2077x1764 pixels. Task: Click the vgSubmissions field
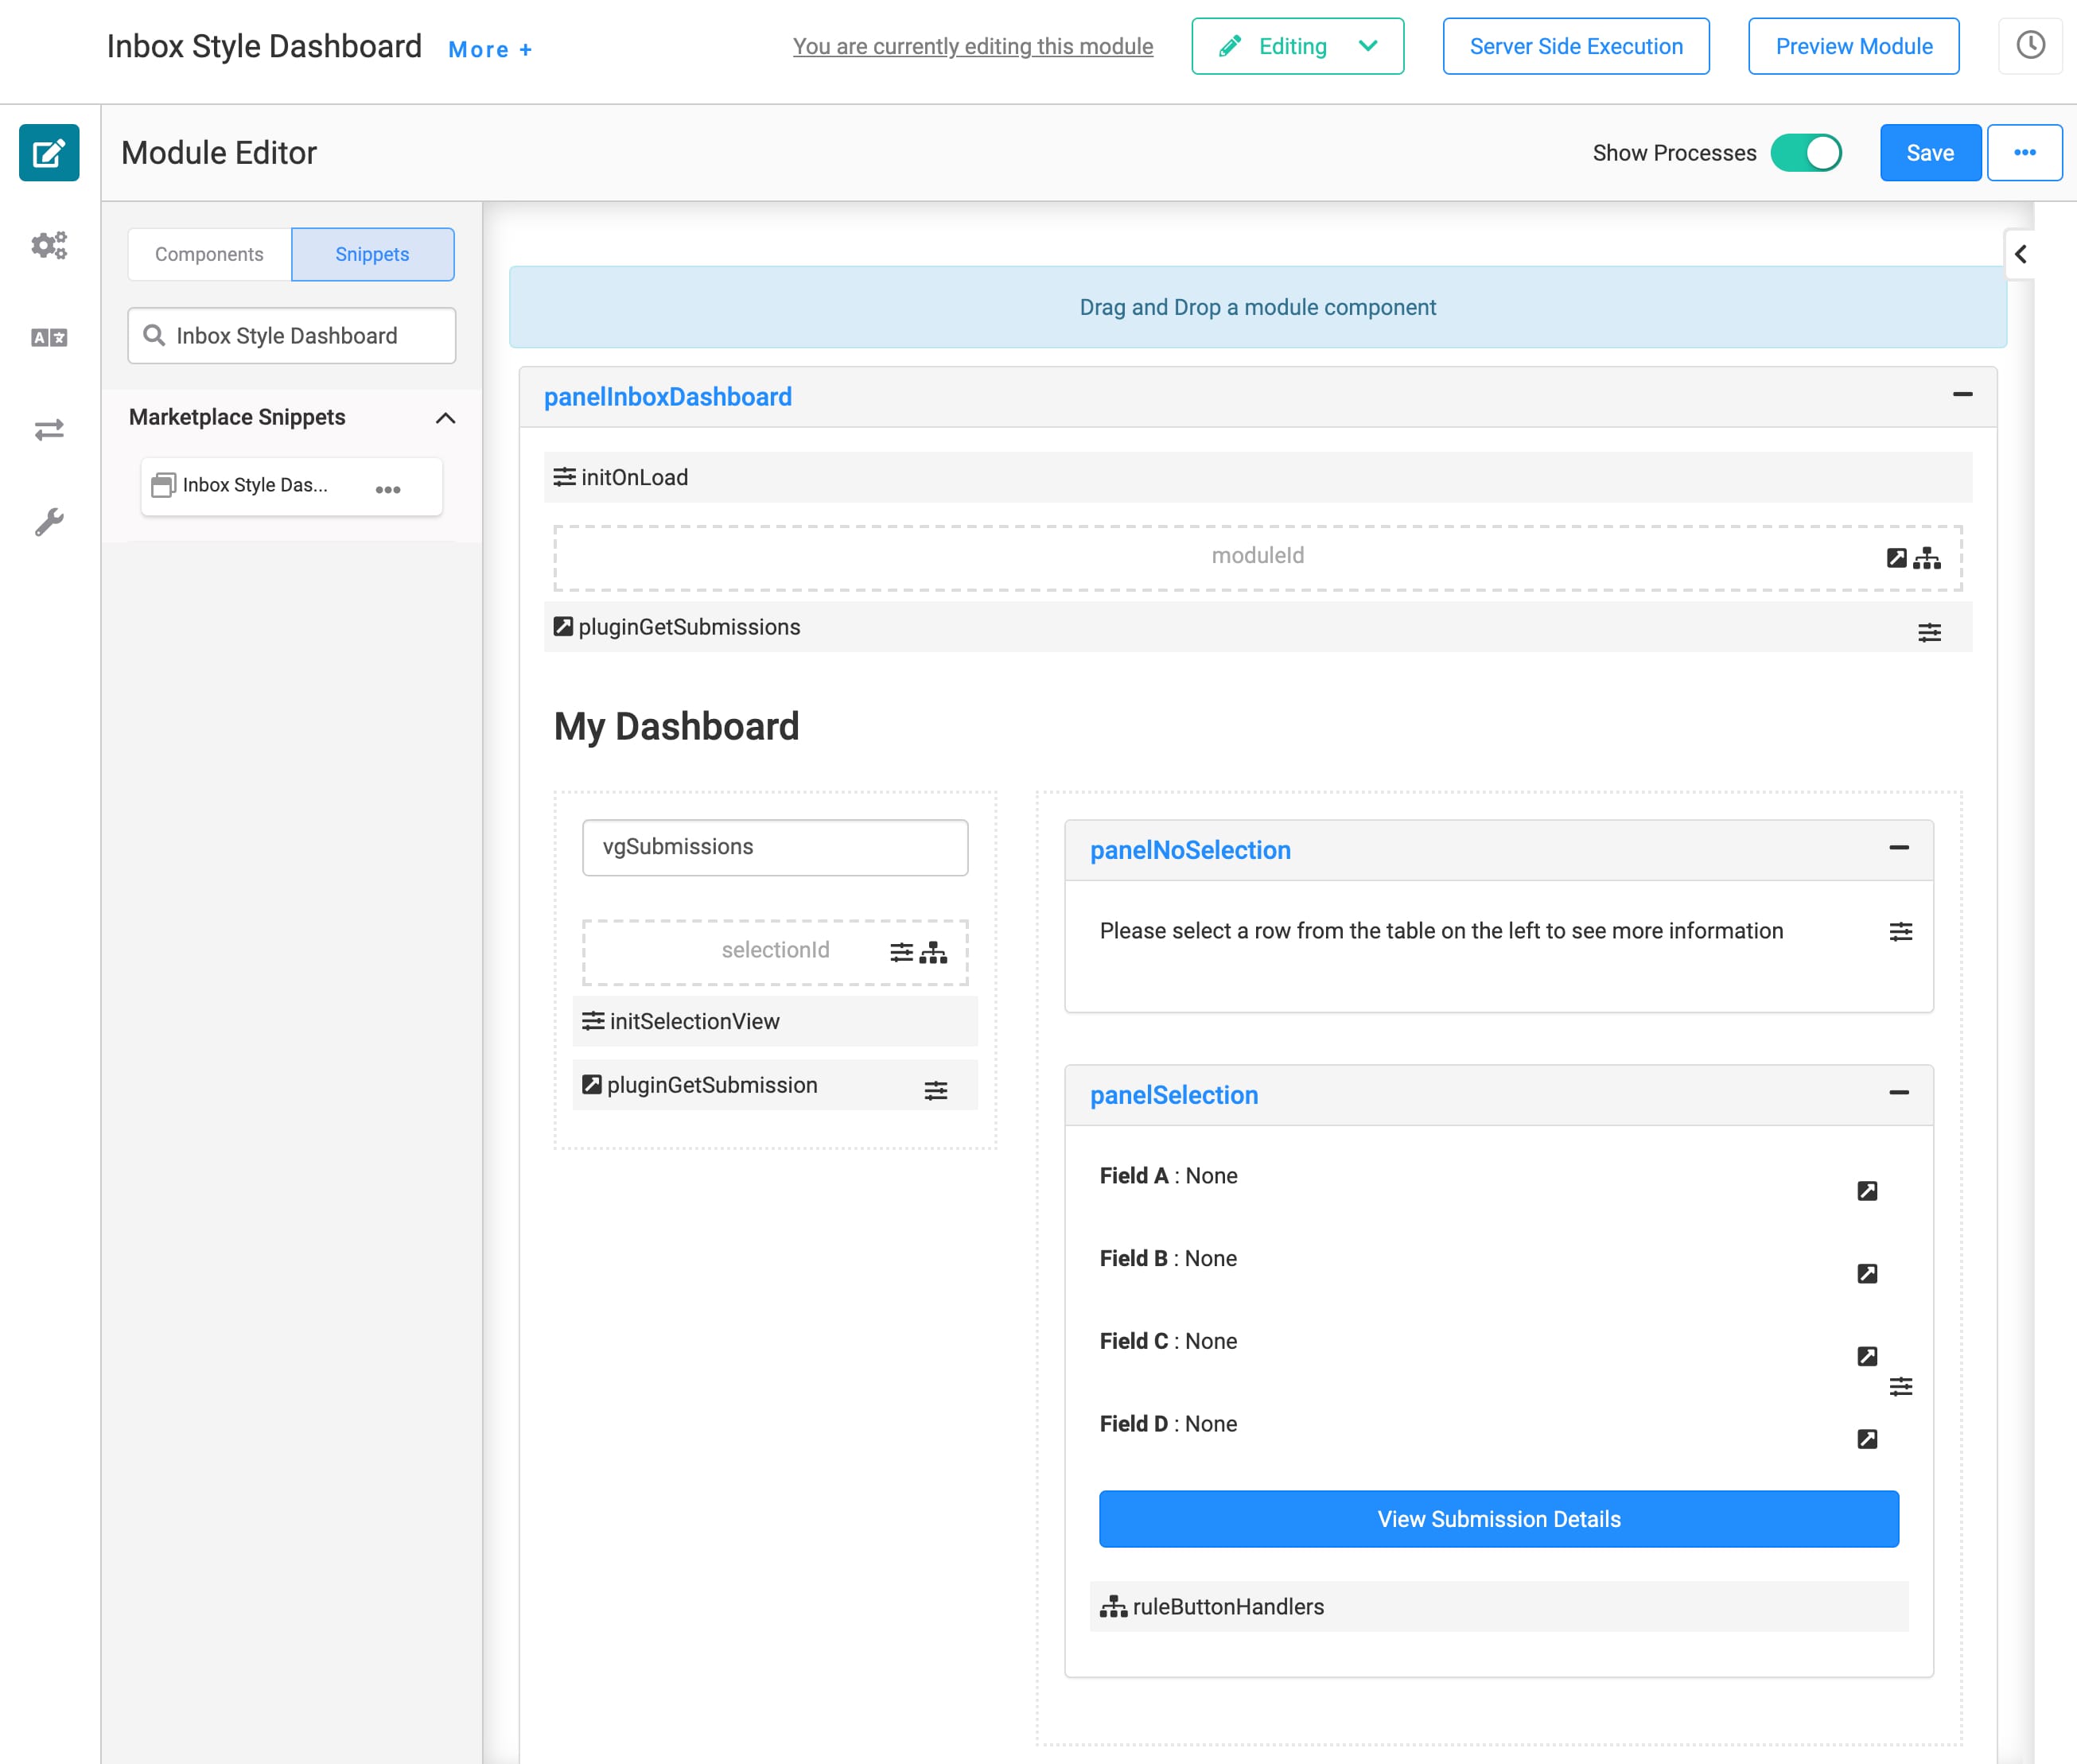click(775, 847)
